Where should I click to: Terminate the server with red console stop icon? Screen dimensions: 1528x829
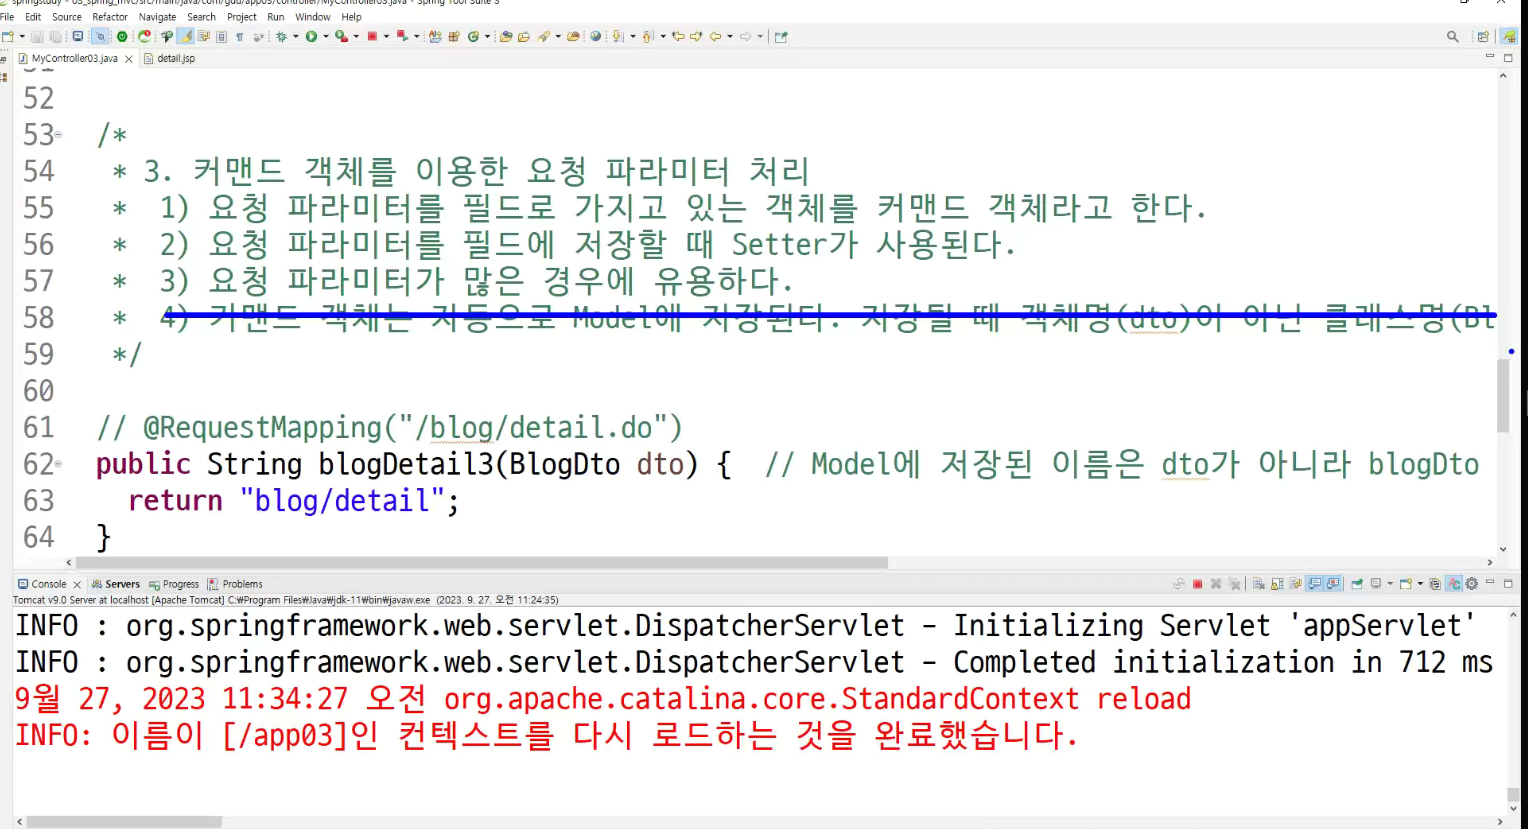click(x=1197, y=584)
